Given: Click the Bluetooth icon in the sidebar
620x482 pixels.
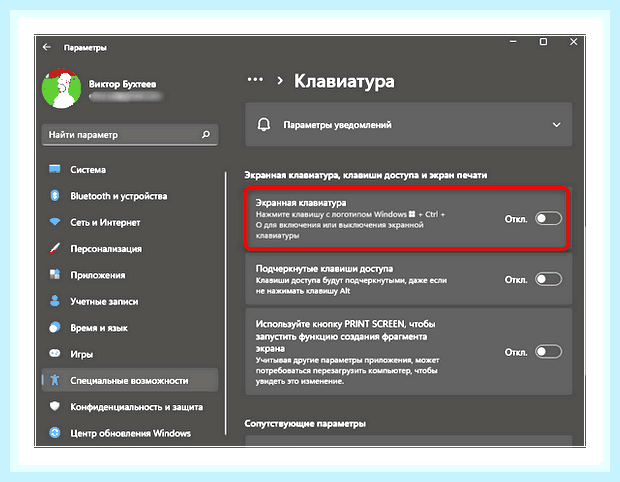Looking at the screenshot, I should [55, 195].
